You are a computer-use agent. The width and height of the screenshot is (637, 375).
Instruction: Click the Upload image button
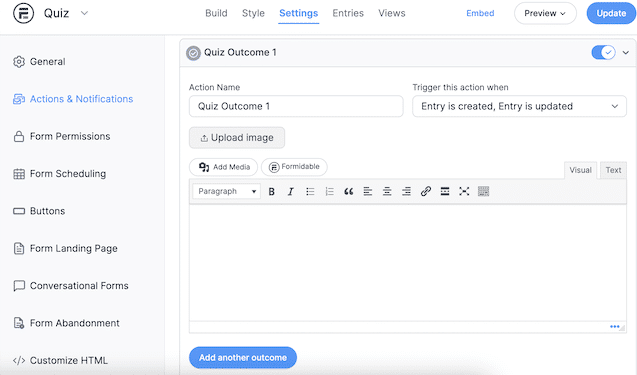pyautogui.click(x=237, y=138)
